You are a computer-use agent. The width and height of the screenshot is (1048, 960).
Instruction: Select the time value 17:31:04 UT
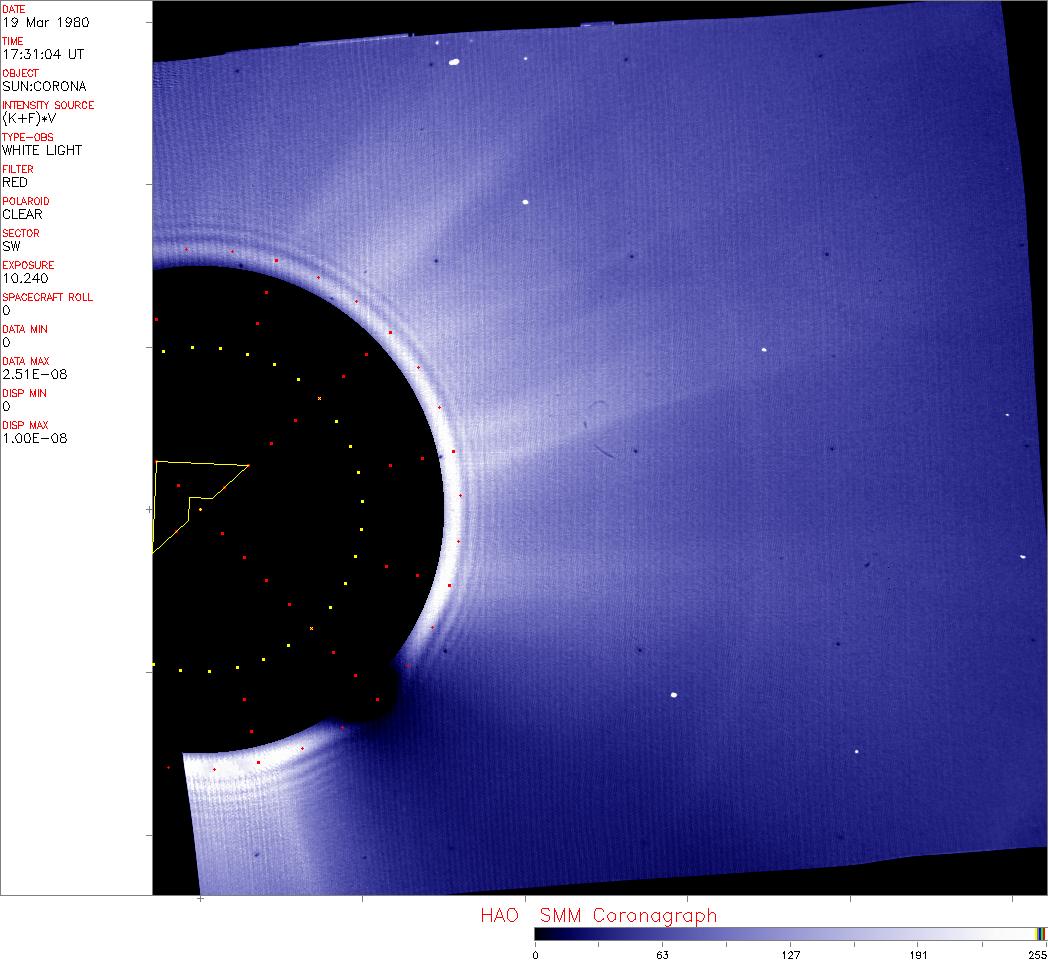42,54
